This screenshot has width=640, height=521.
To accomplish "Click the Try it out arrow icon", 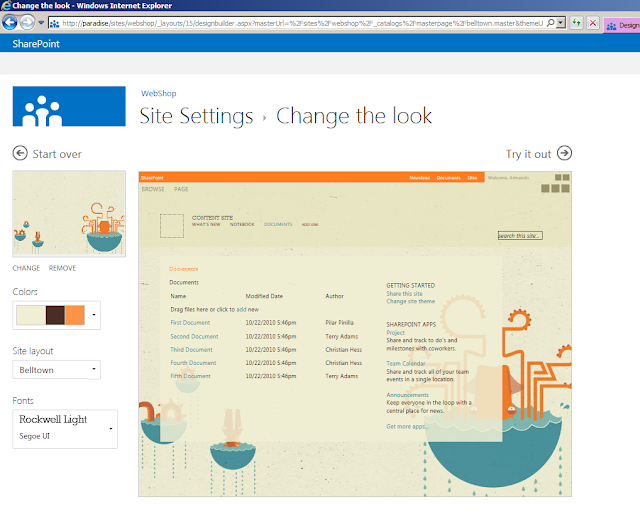I will click(564, 153).
